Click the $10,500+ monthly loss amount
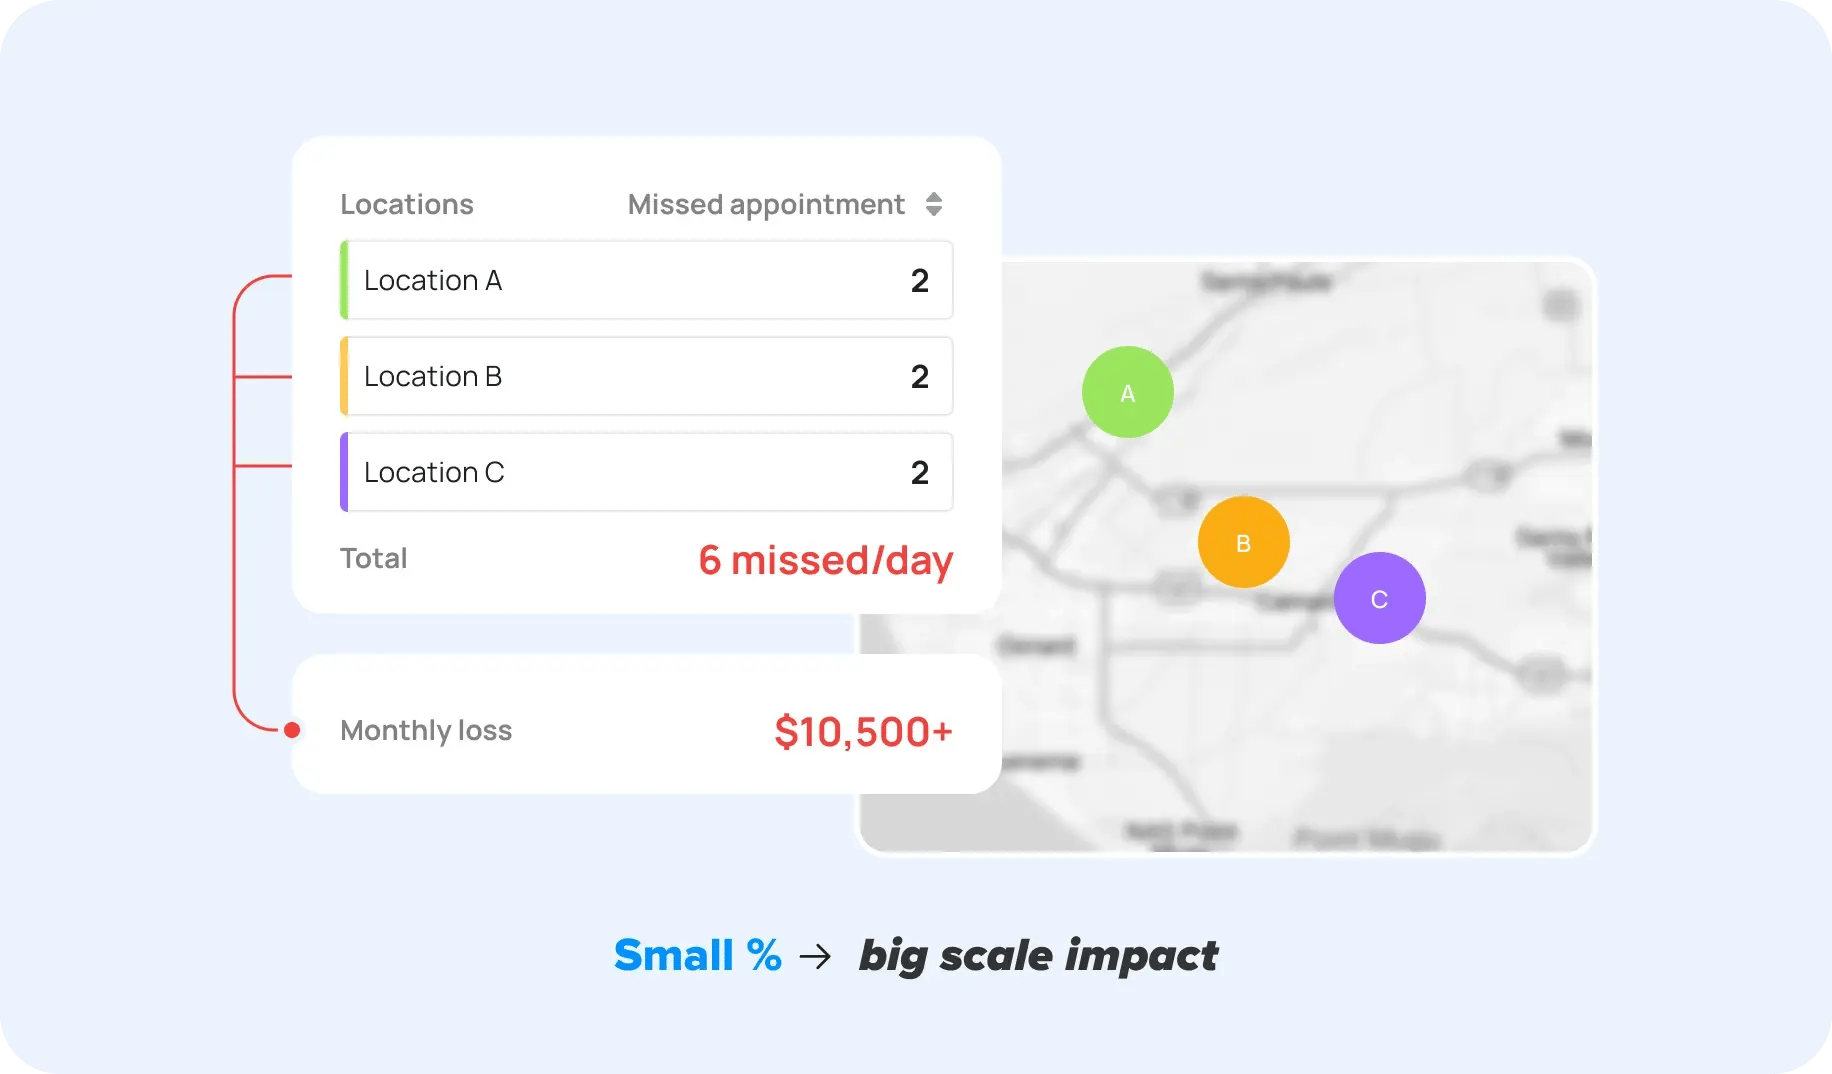Image resolution: width=1832 pixels, height=1074 pixels. coord(863,732)
